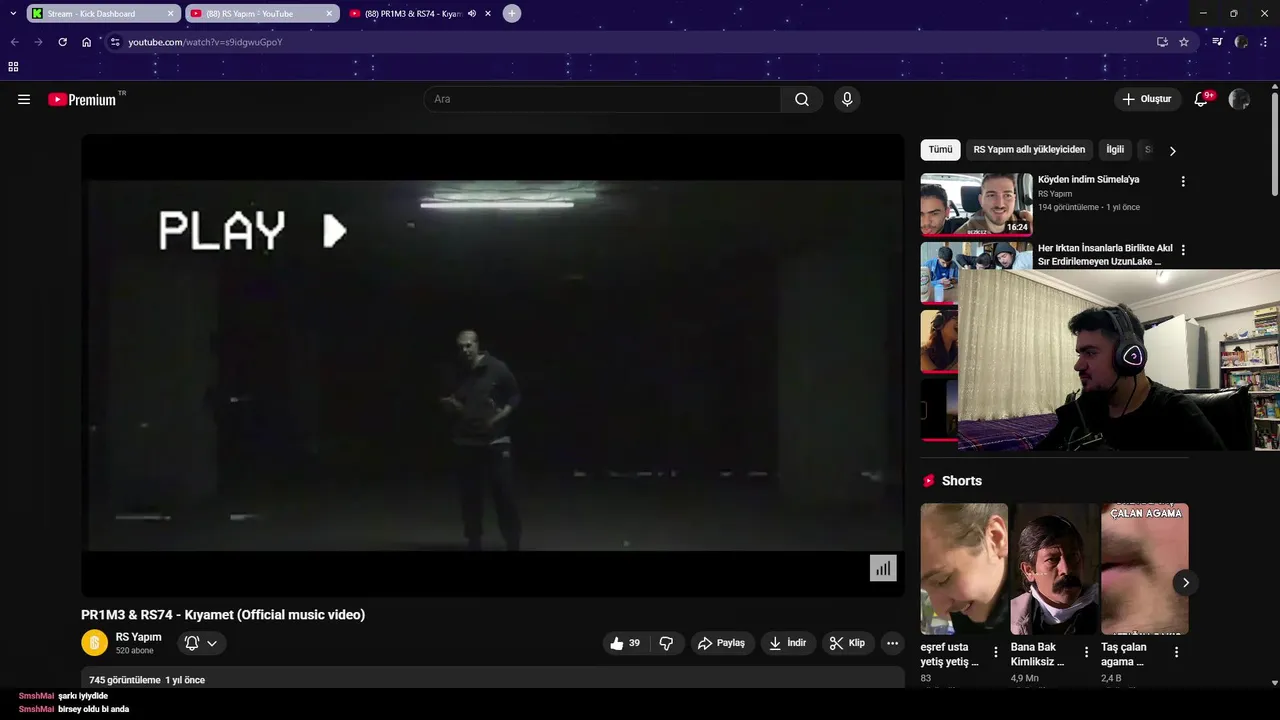Reload the page in browser
1280x720 pixels.
(62, 42)
